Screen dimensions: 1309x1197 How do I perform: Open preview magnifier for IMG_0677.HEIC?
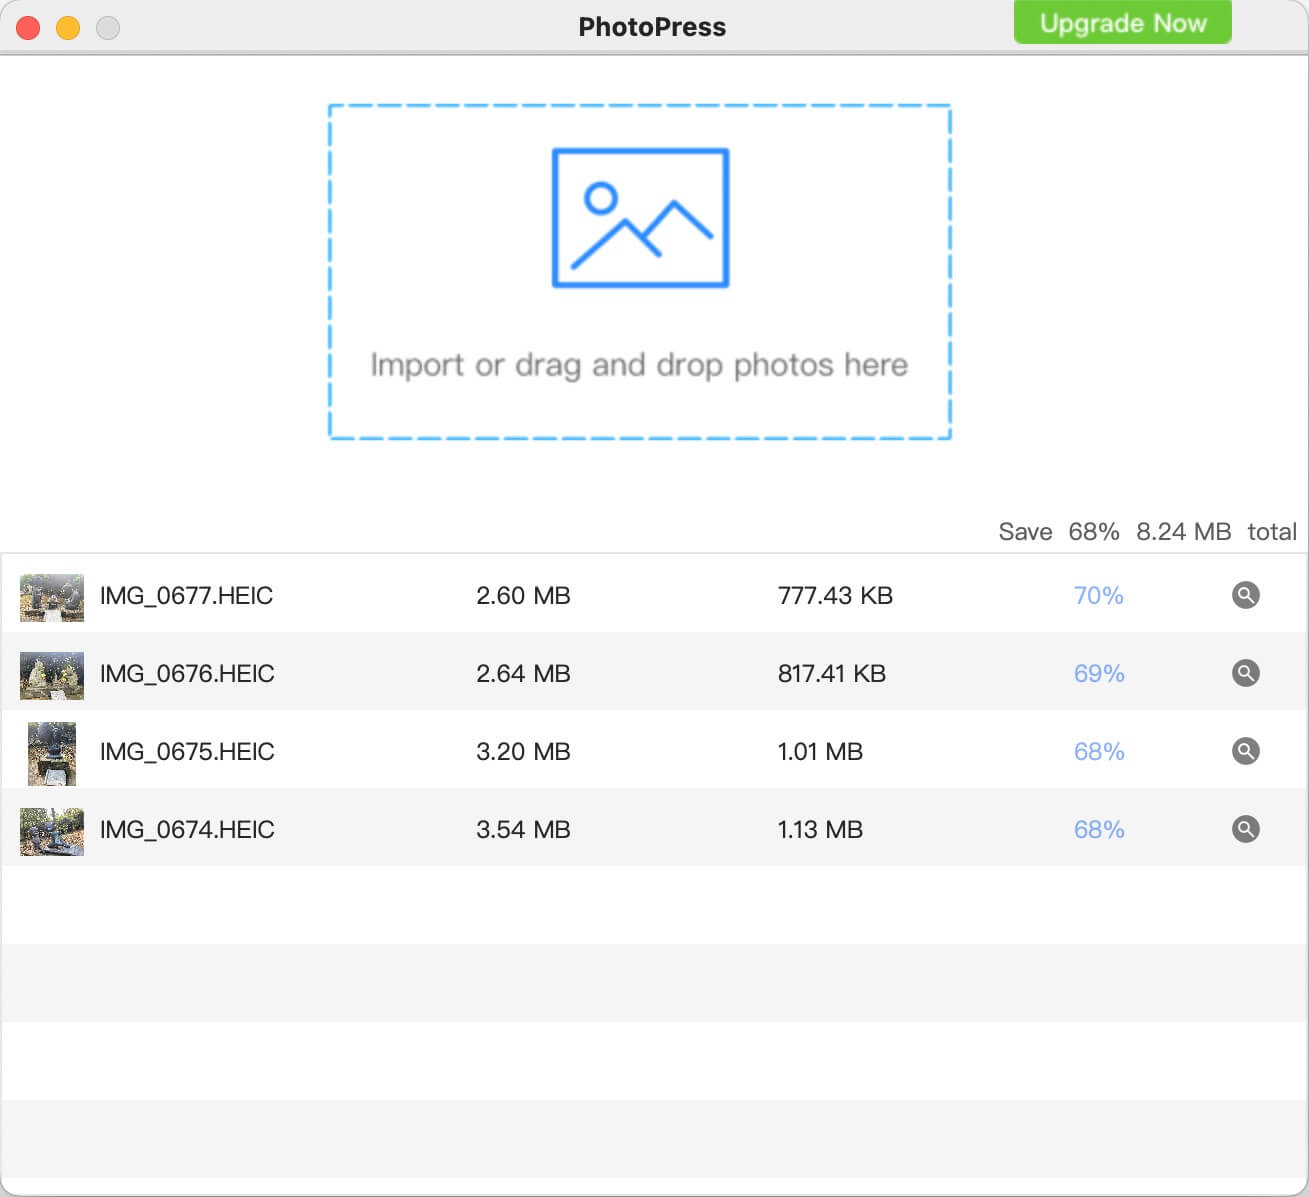tap(1245, 595)
